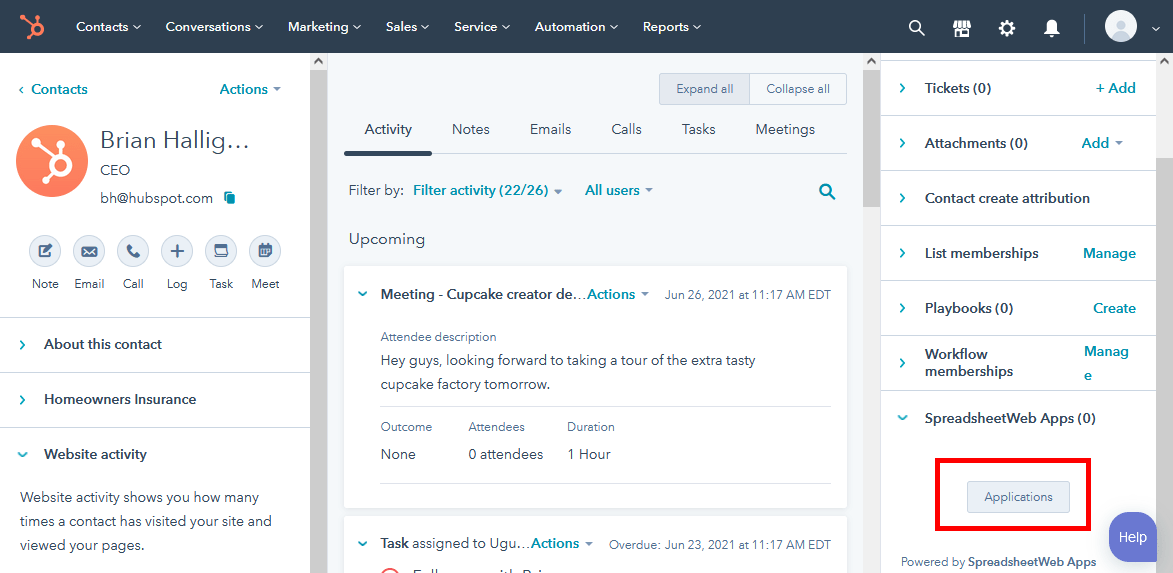Switch to the Meetings tab
This screenshot has width=1173, height=573.
click(x=785, y=129)
